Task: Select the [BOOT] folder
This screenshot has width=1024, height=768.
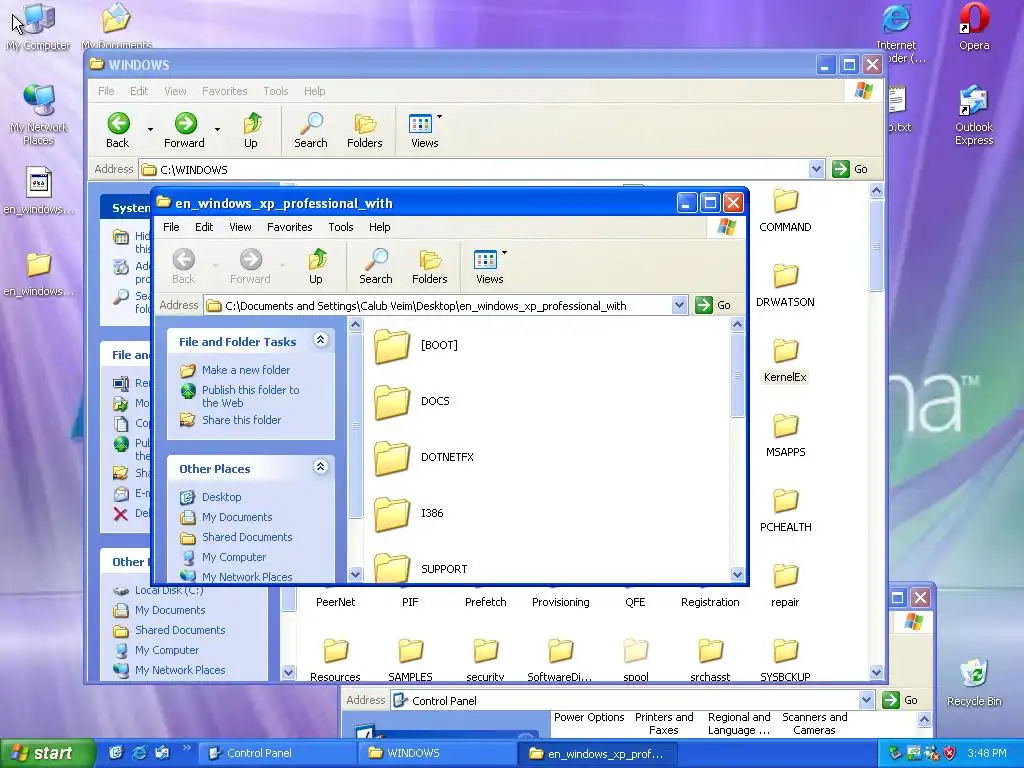Action: [x=415, y=345]
